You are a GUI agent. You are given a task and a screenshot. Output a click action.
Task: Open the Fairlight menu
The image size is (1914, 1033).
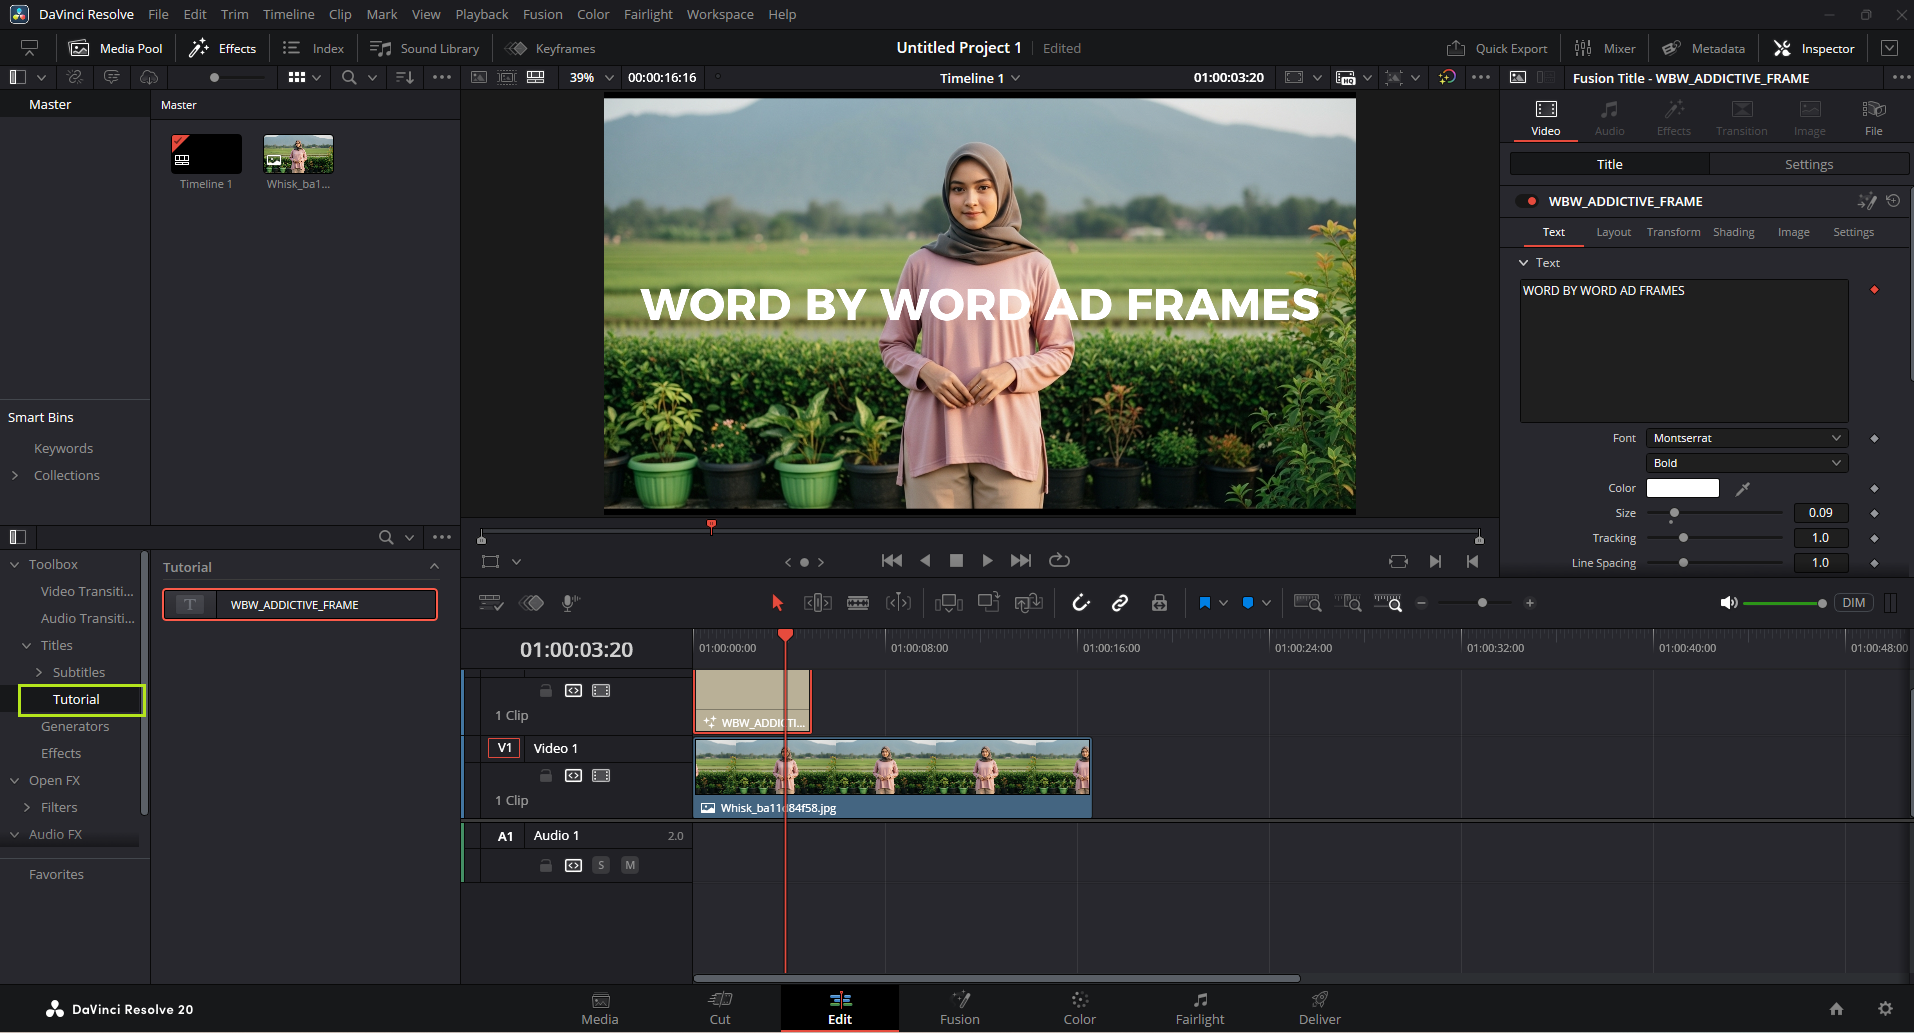pos(648,14)
